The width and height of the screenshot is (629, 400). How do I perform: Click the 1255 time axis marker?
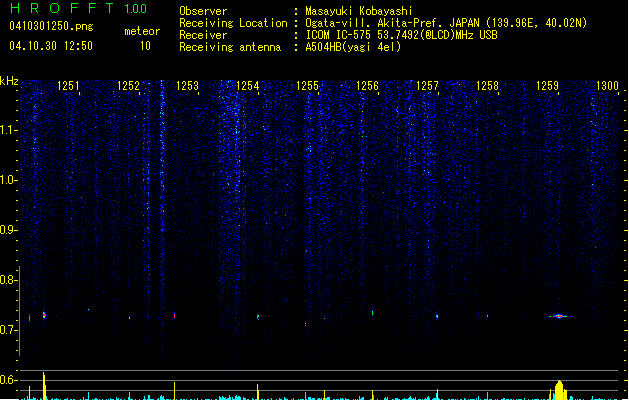pyautogui.click(x=307, y=86)
